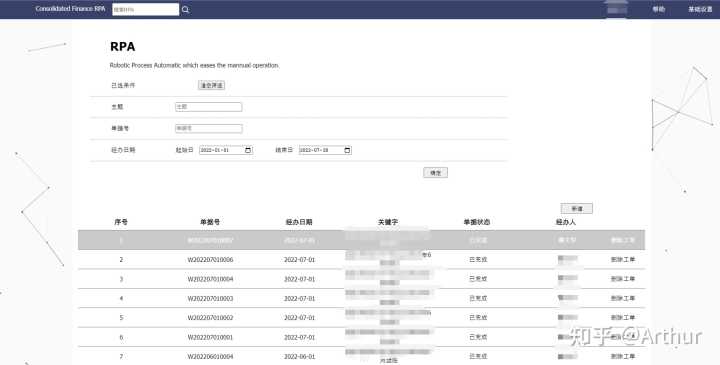Click the date 2022-06-01 in row 7

(299, 357)
